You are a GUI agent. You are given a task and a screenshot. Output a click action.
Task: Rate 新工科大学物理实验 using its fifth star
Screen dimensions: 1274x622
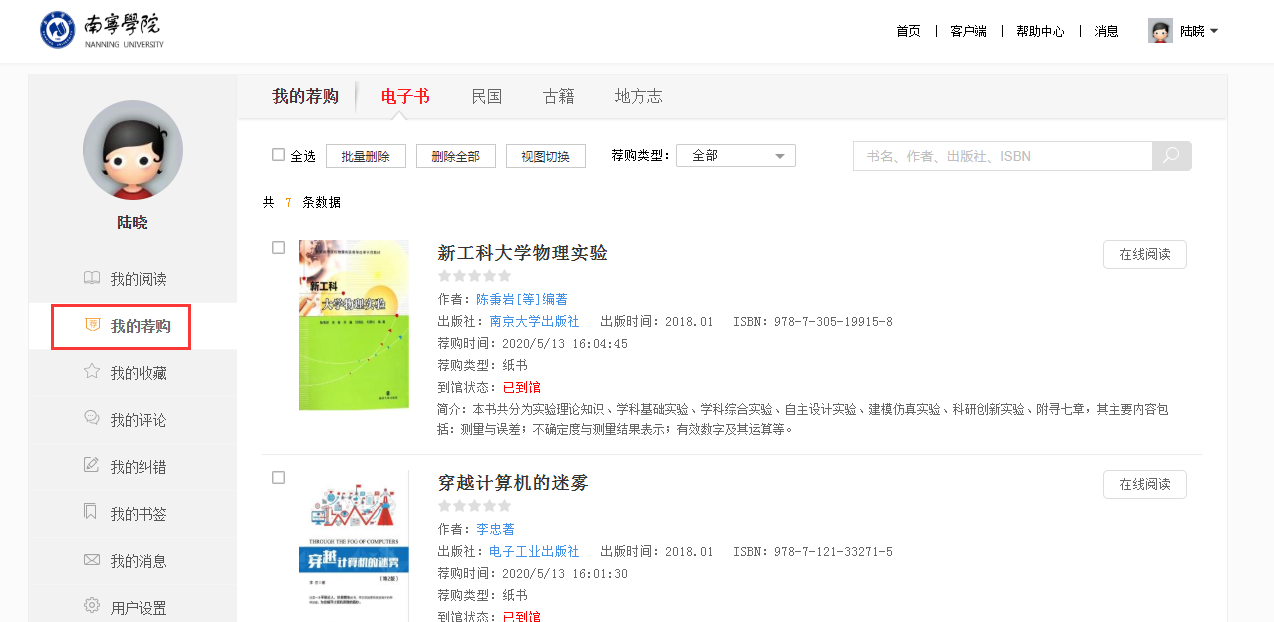pos(505,276)
